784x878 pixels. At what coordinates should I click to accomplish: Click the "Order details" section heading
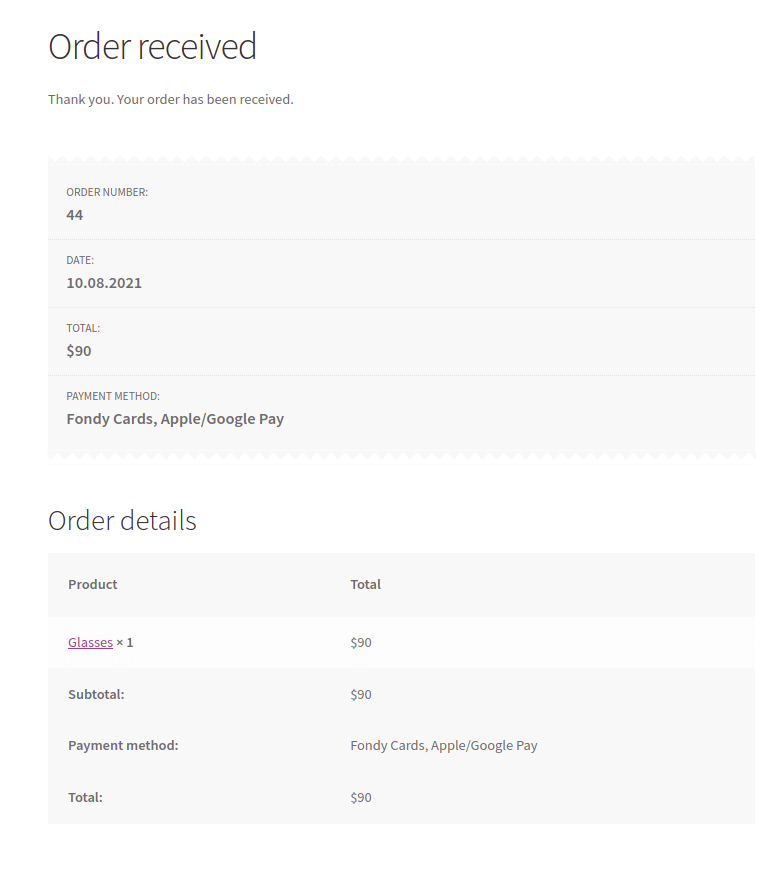click(x=122, y=521)
